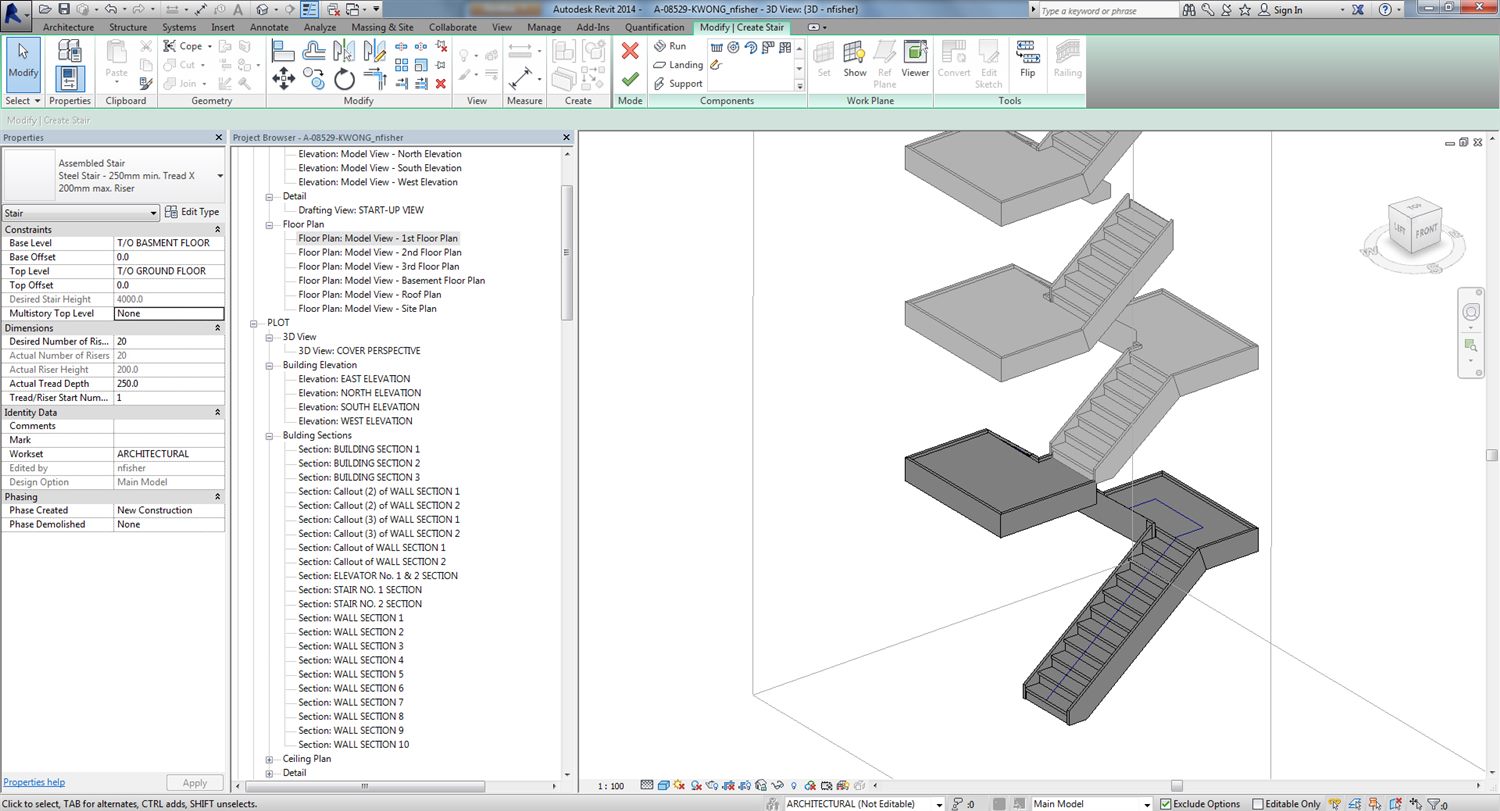This screenshot has width=1500, height=811.
Task: Click the Project Browser vertical scrollbar thumb
Action: click(x=567, y=252)
